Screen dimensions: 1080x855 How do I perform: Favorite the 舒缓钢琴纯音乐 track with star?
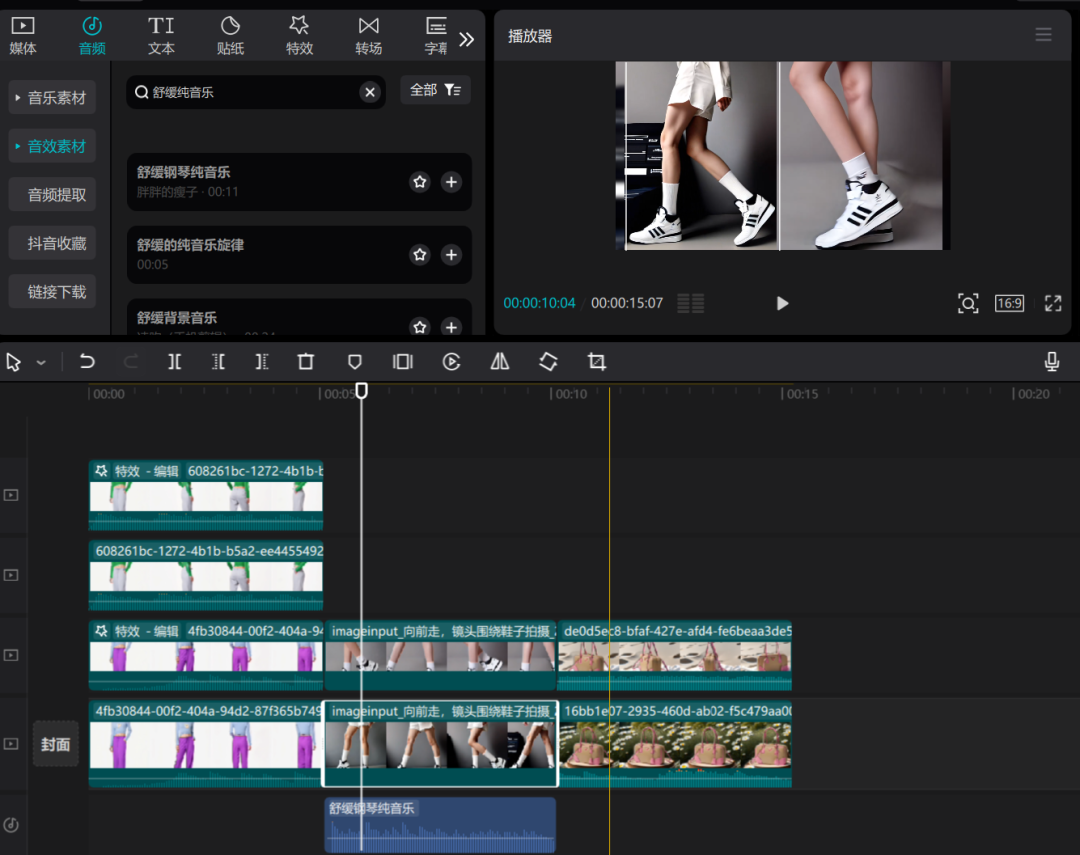pyautogui.click(x=420, y=182)
